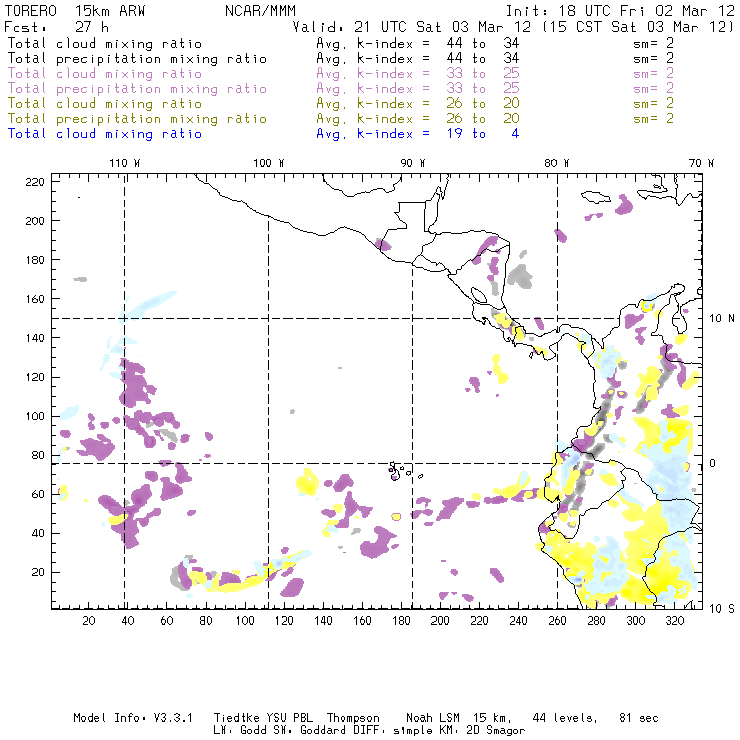
Task: Click the "Tiedtke" cumulus scheme text
Action: click(236, 718)
